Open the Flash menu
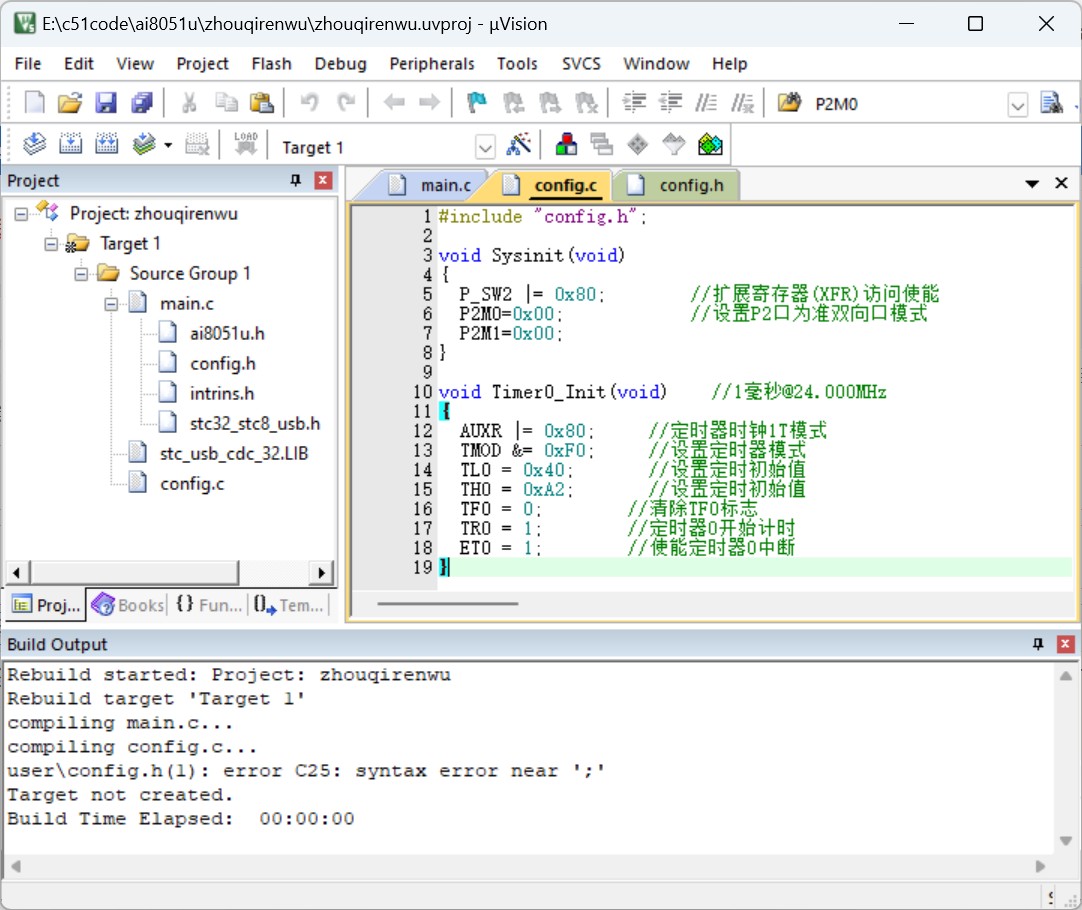 (x=271, y=64)
